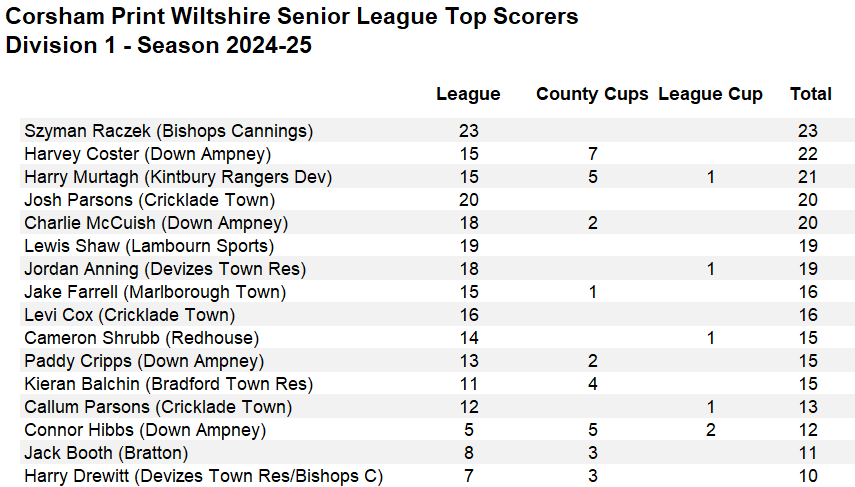
Task: Select Jordan Anning (Devizes Town Res) name
Action: point(165,269)
